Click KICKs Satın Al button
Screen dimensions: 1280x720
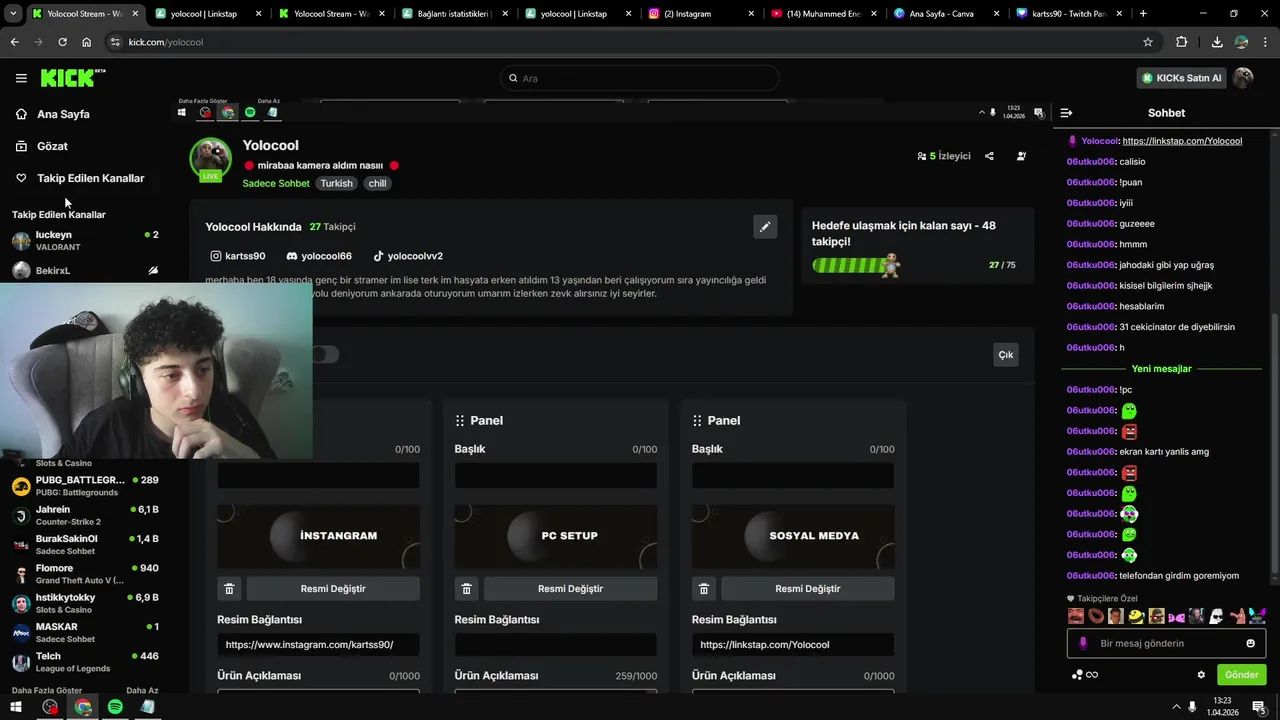point(1182,78)
